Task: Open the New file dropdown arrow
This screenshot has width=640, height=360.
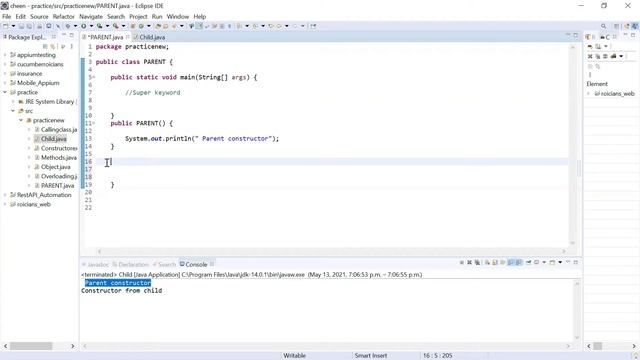Action: click(x=13, y=26)
